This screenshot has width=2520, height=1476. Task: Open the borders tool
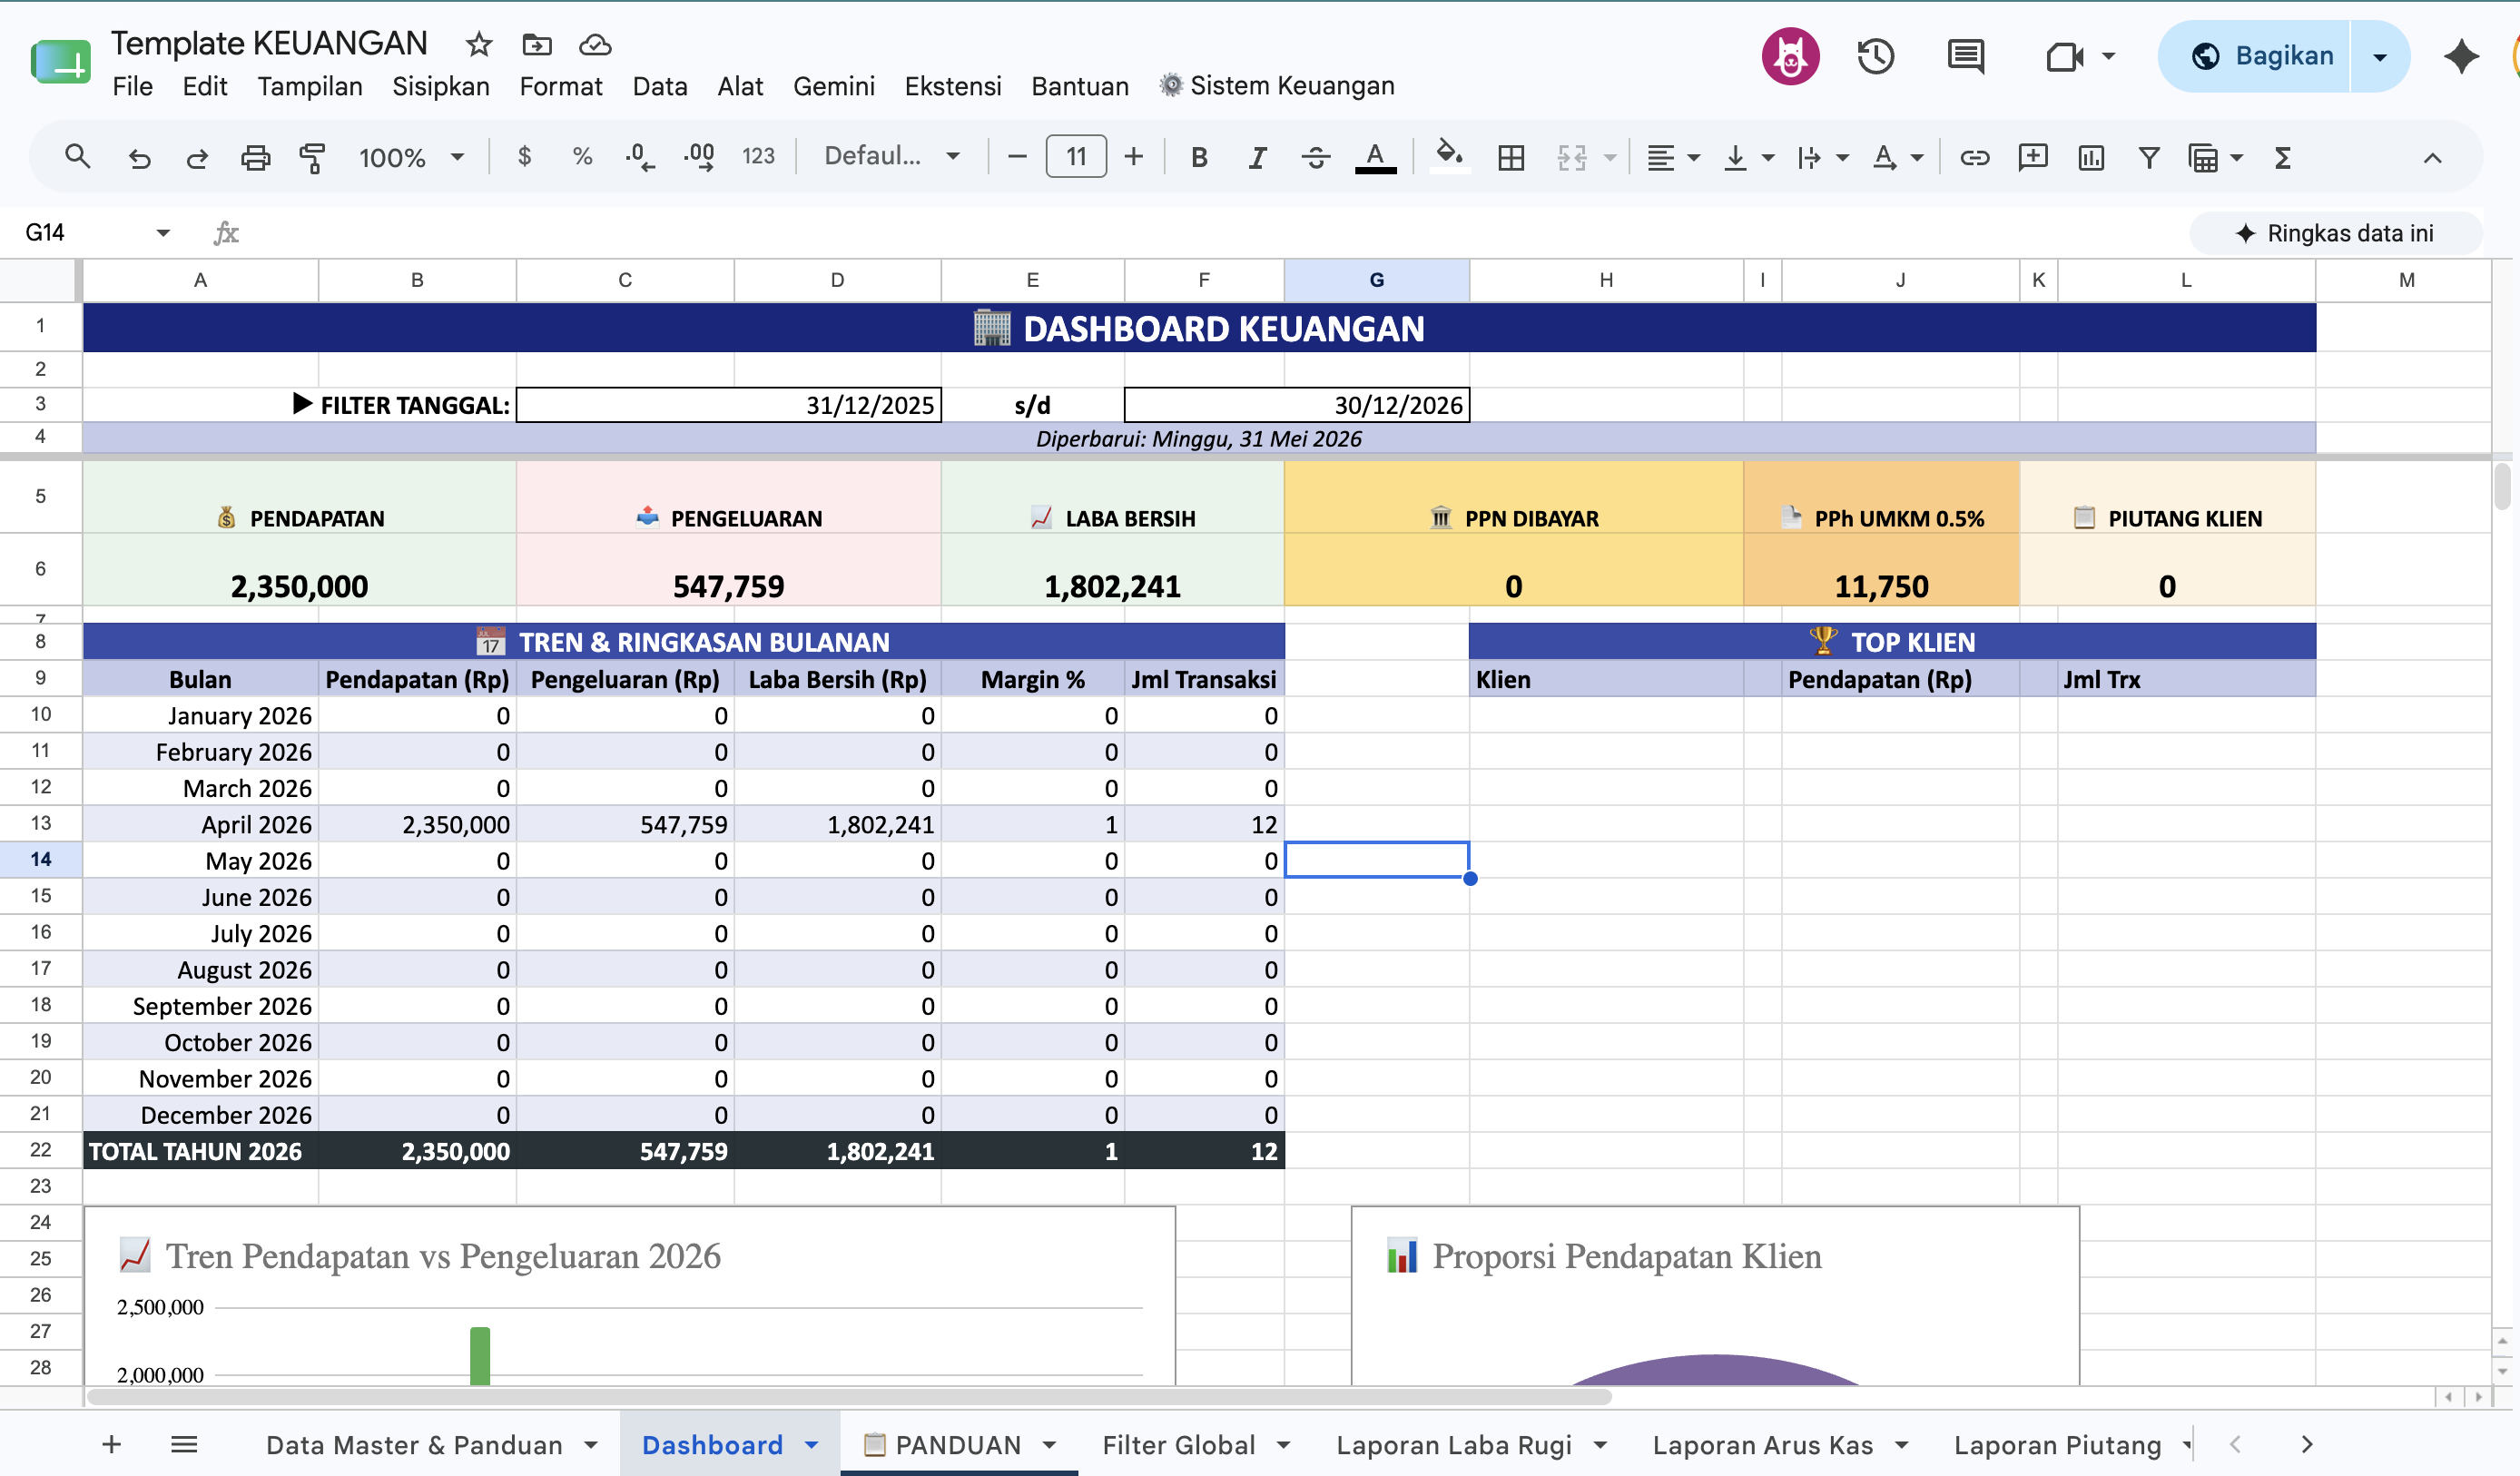tap(1511, 157)
